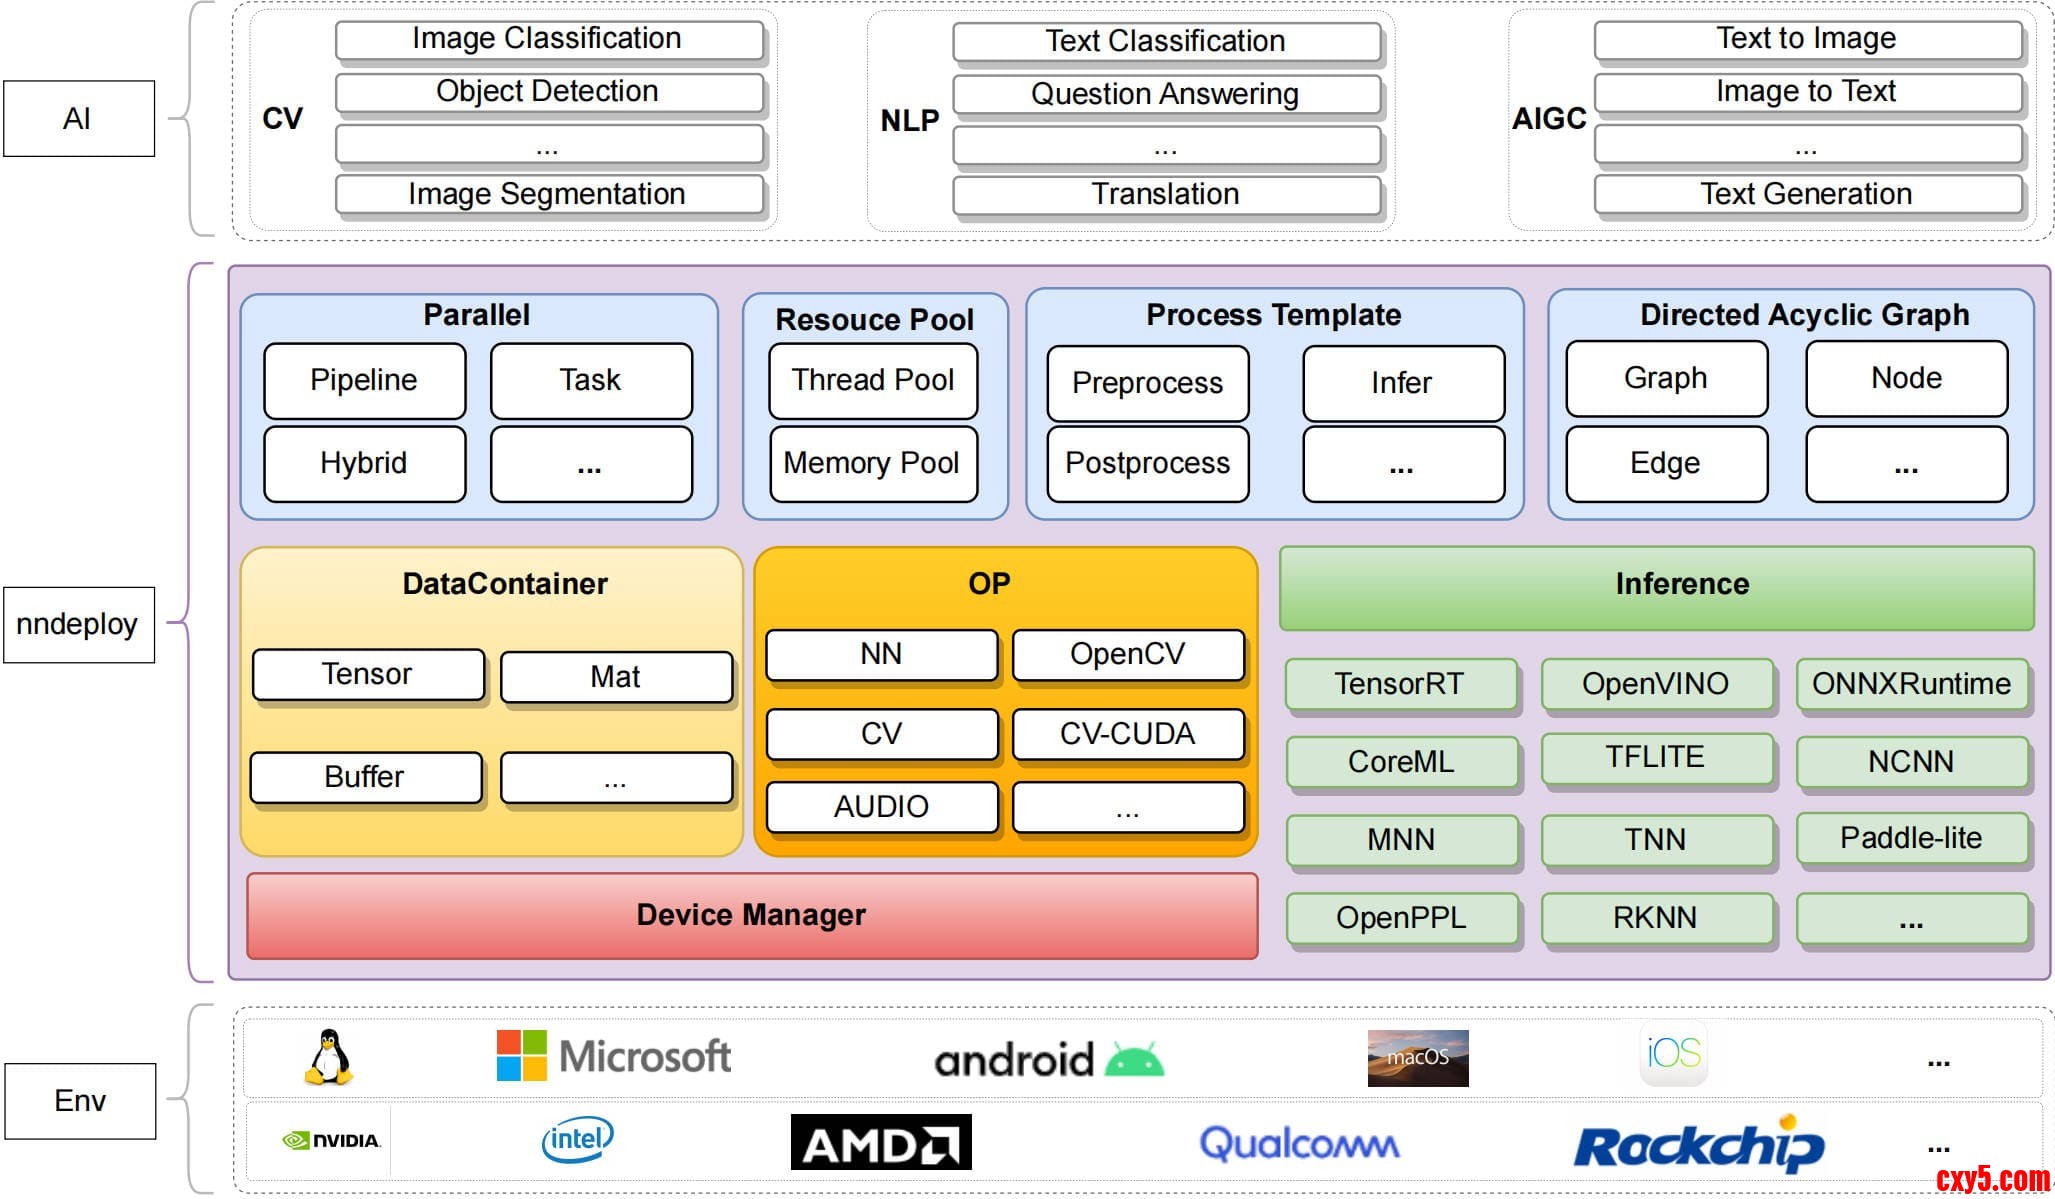Viewport: 2055px width, 1199px height.
Task: Click the Linux penguin icon
Action: pyautogui.click(x=328, y=1057)
